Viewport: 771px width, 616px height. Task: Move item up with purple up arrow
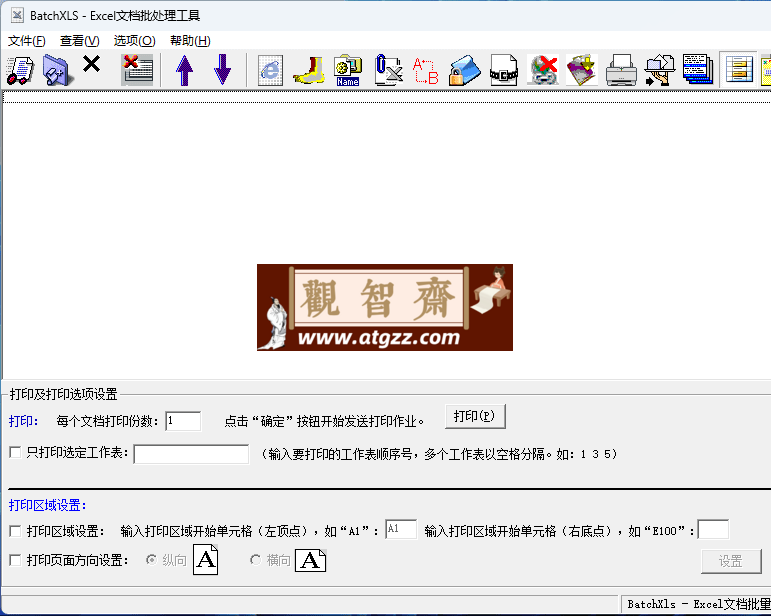(184, 70)
